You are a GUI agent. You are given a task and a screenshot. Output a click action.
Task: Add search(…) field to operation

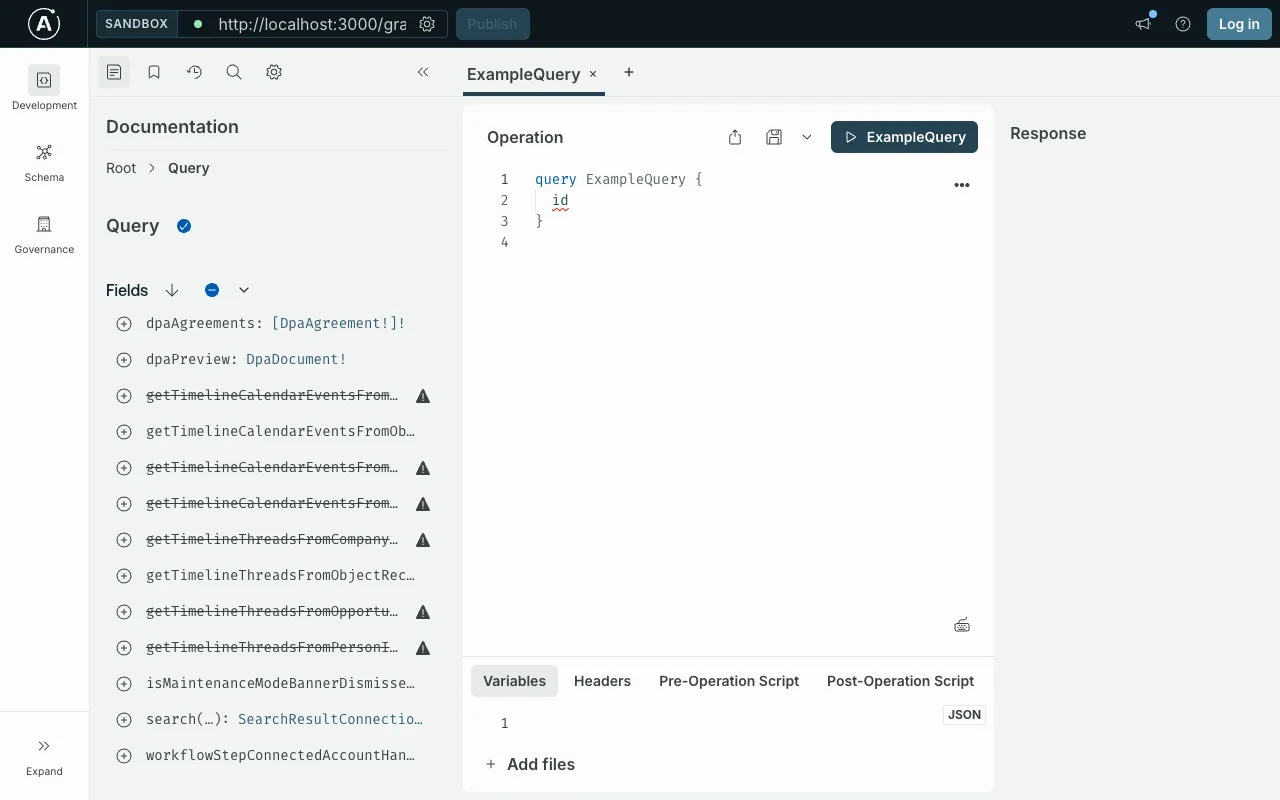(x=124, y=720)
